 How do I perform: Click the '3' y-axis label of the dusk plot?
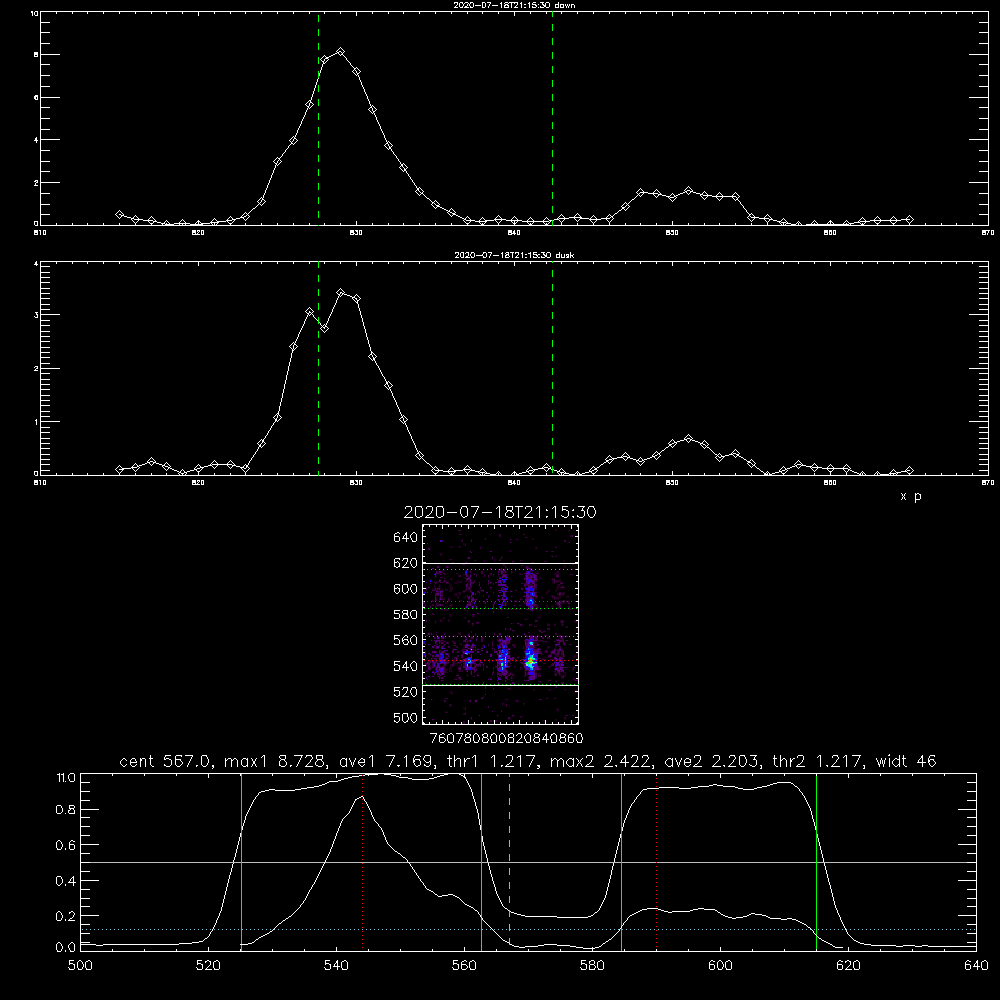(36, 315)
